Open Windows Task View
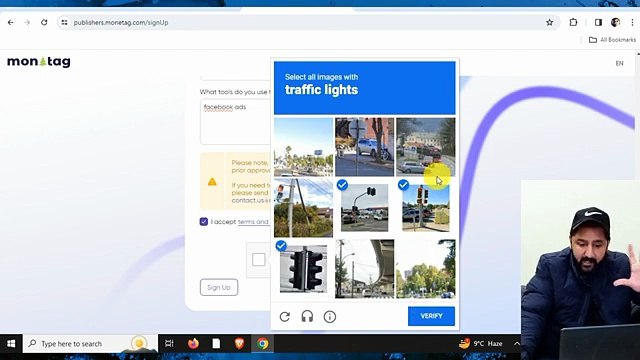The width and height of the screenshot is (640, 360). (x=169, y=344)
